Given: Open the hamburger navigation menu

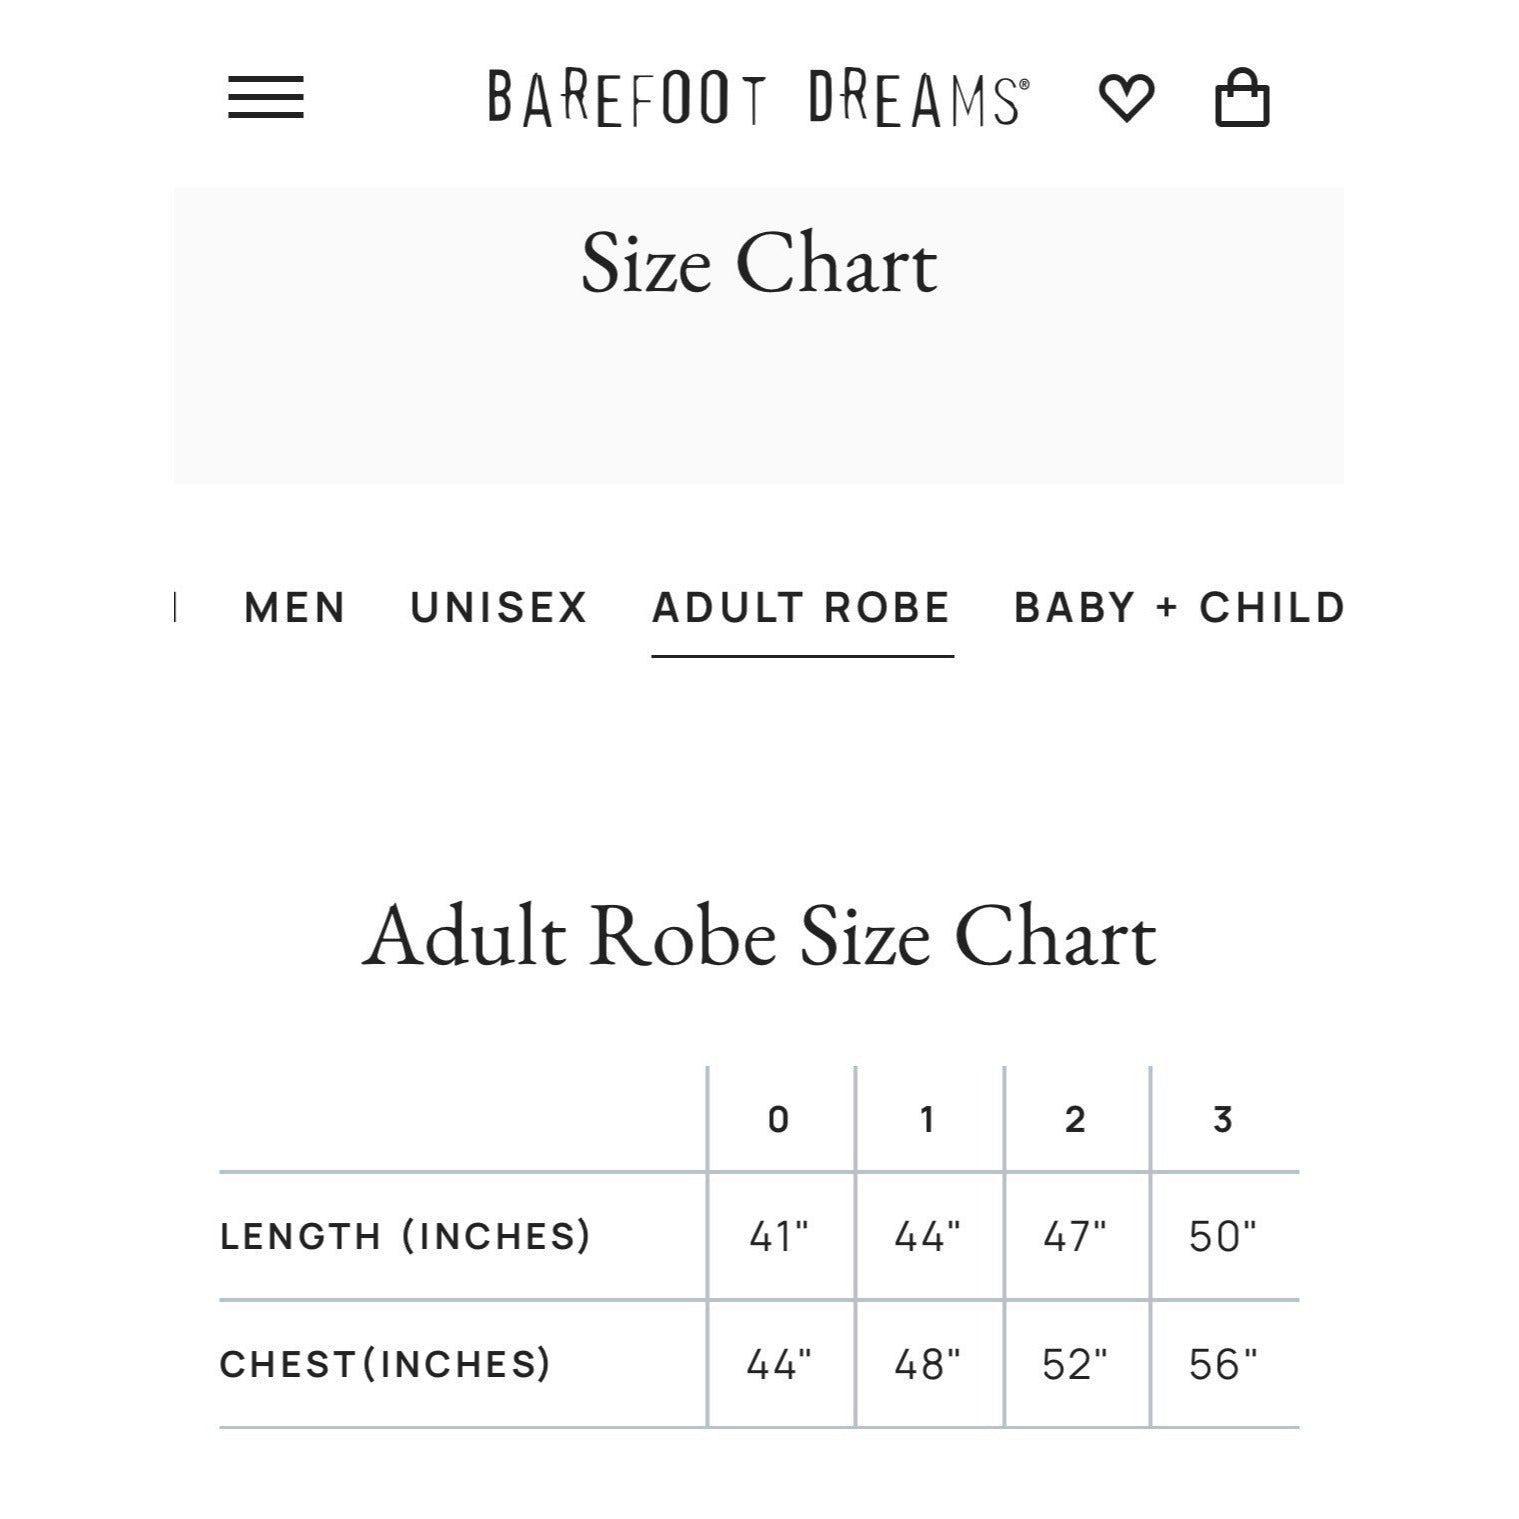Looking at the screenshot, I should coord(265,98).
